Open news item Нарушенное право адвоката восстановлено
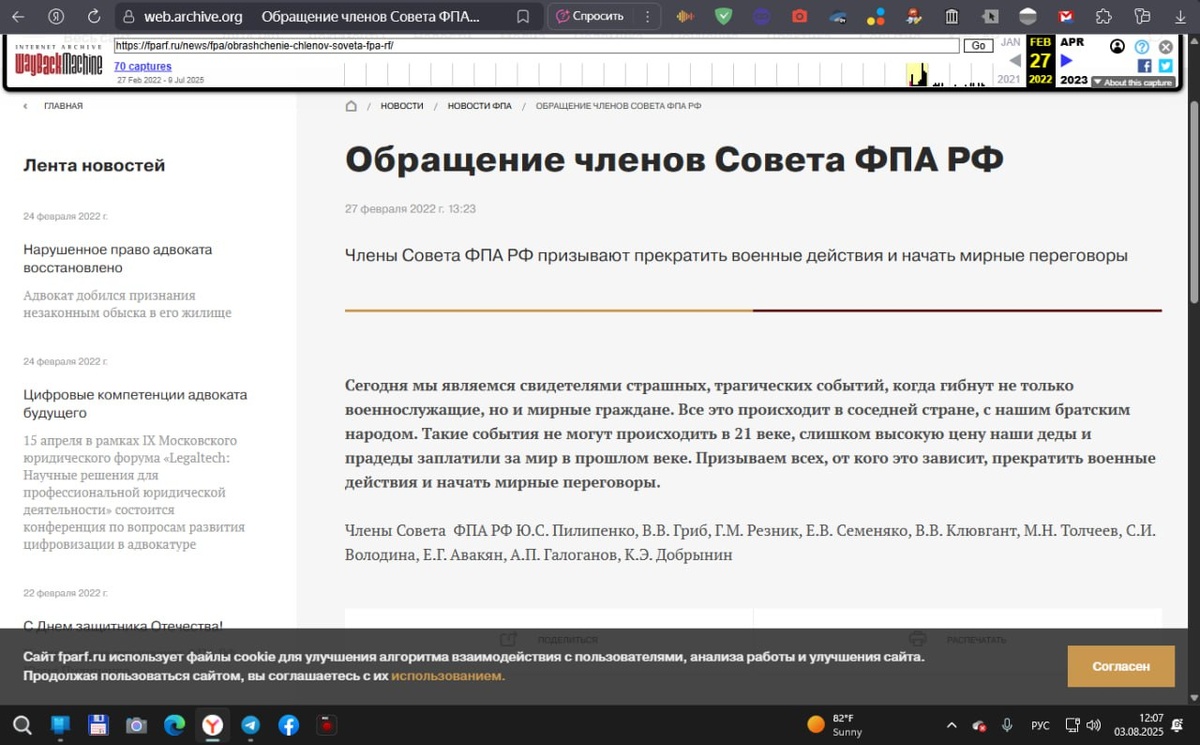This screenshot has height=745, width=1200. click(118, 258)
